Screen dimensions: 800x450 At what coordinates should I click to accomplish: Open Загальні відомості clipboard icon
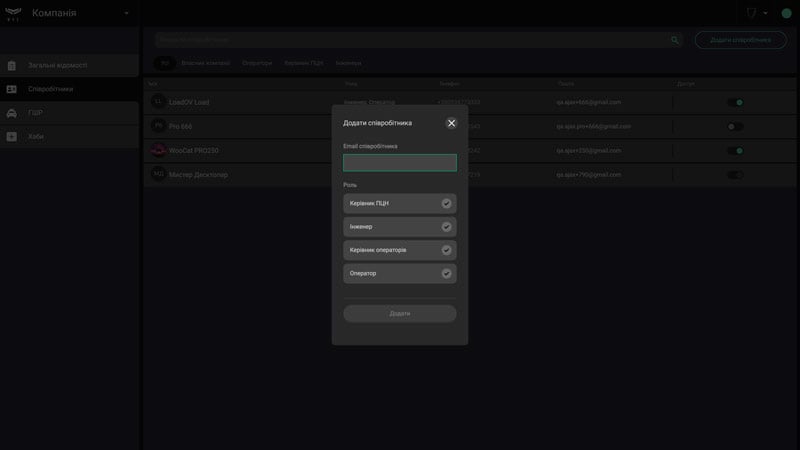[x=12, y=65]
